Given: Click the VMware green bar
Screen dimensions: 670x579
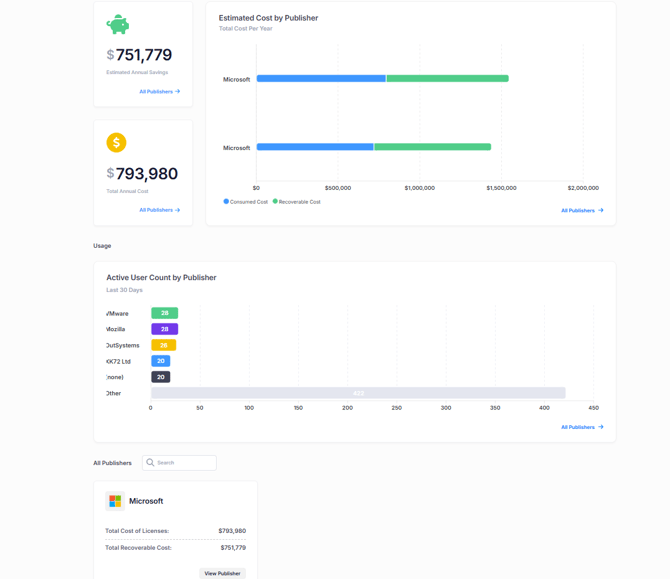Looking at the screenshot, I should (165, 313).
